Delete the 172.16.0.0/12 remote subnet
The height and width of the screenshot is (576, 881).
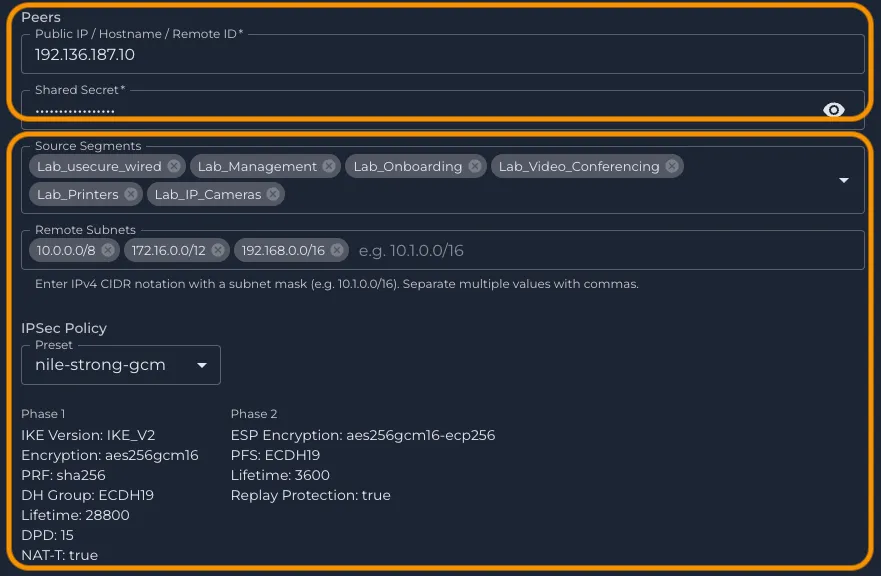point(218,250)
